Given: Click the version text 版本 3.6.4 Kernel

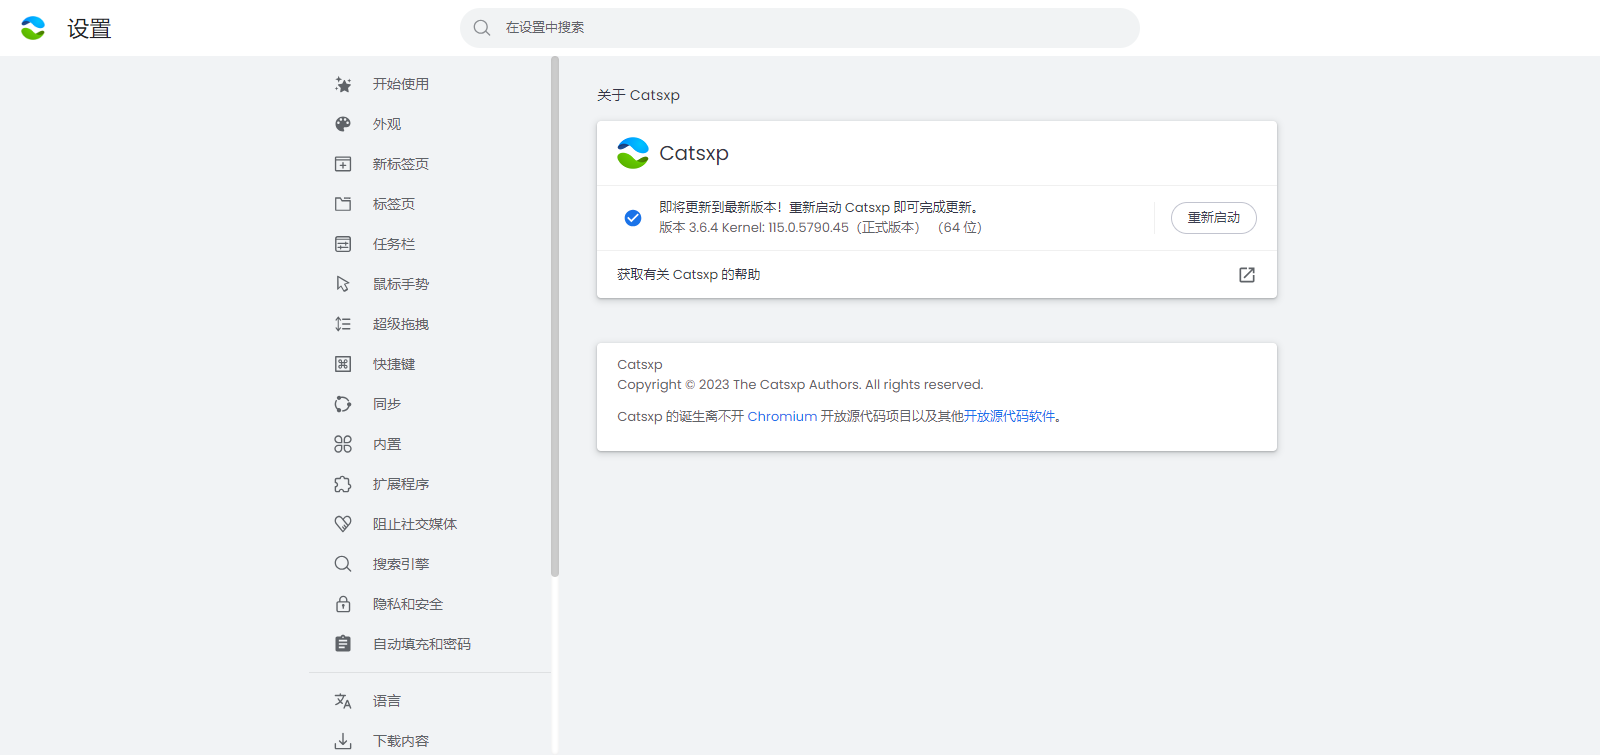Looking at the screenshot, I should pos(820,228).
